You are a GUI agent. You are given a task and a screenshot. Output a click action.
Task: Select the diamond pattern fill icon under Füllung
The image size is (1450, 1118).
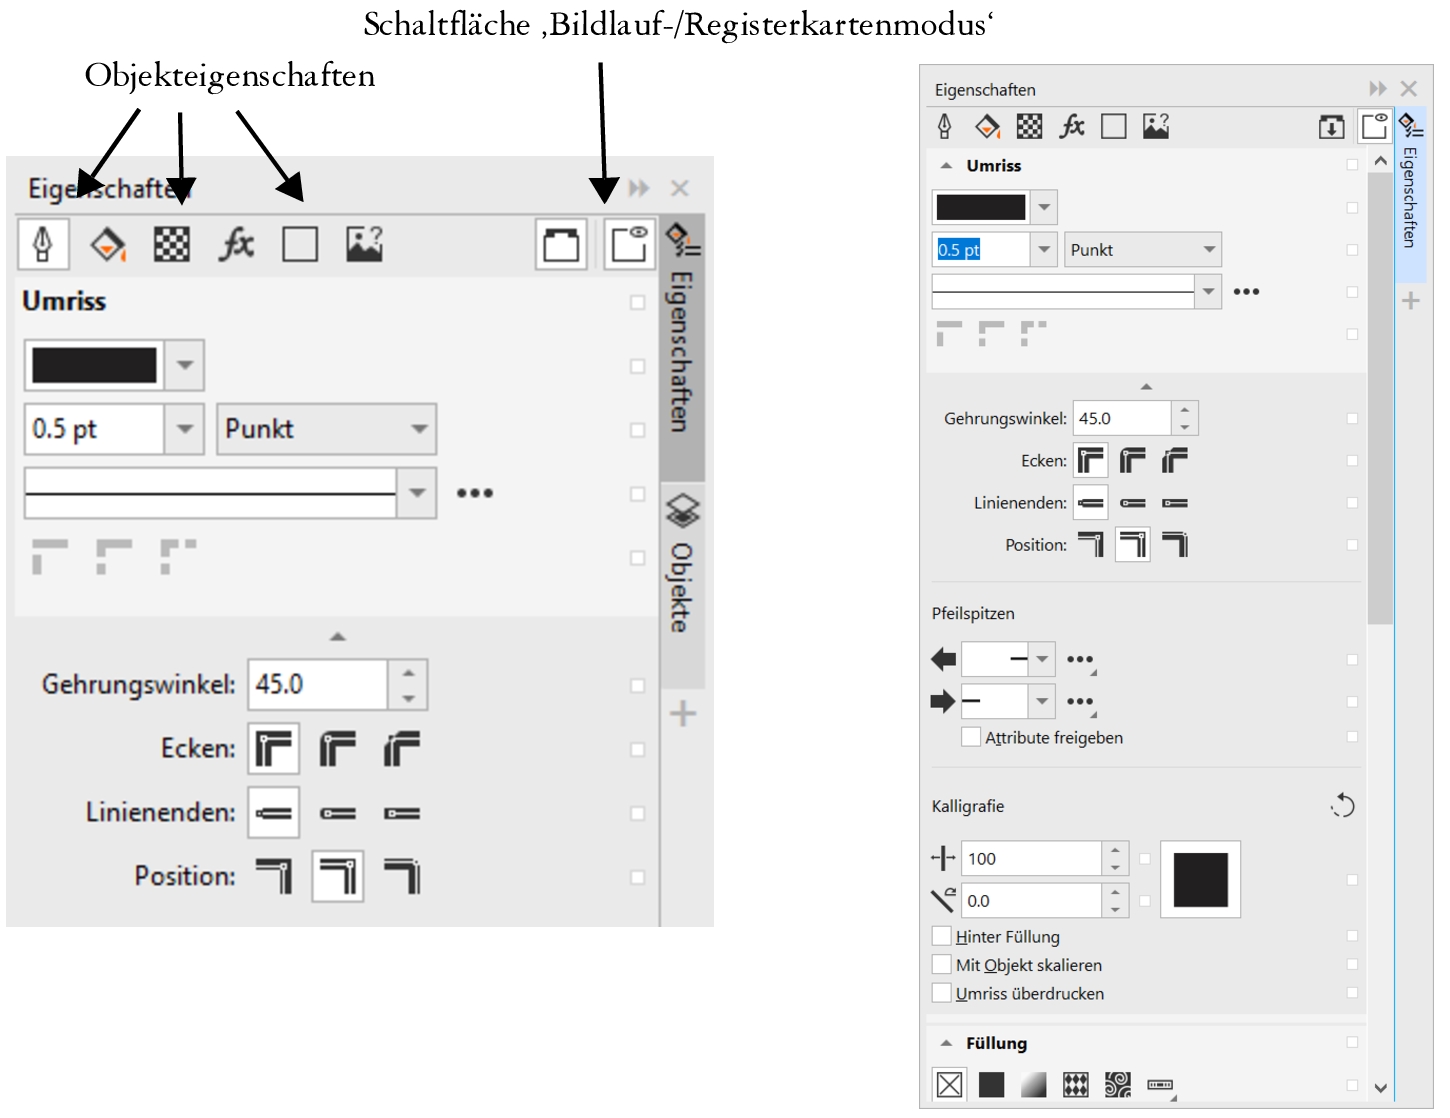click(1075, 1084)
